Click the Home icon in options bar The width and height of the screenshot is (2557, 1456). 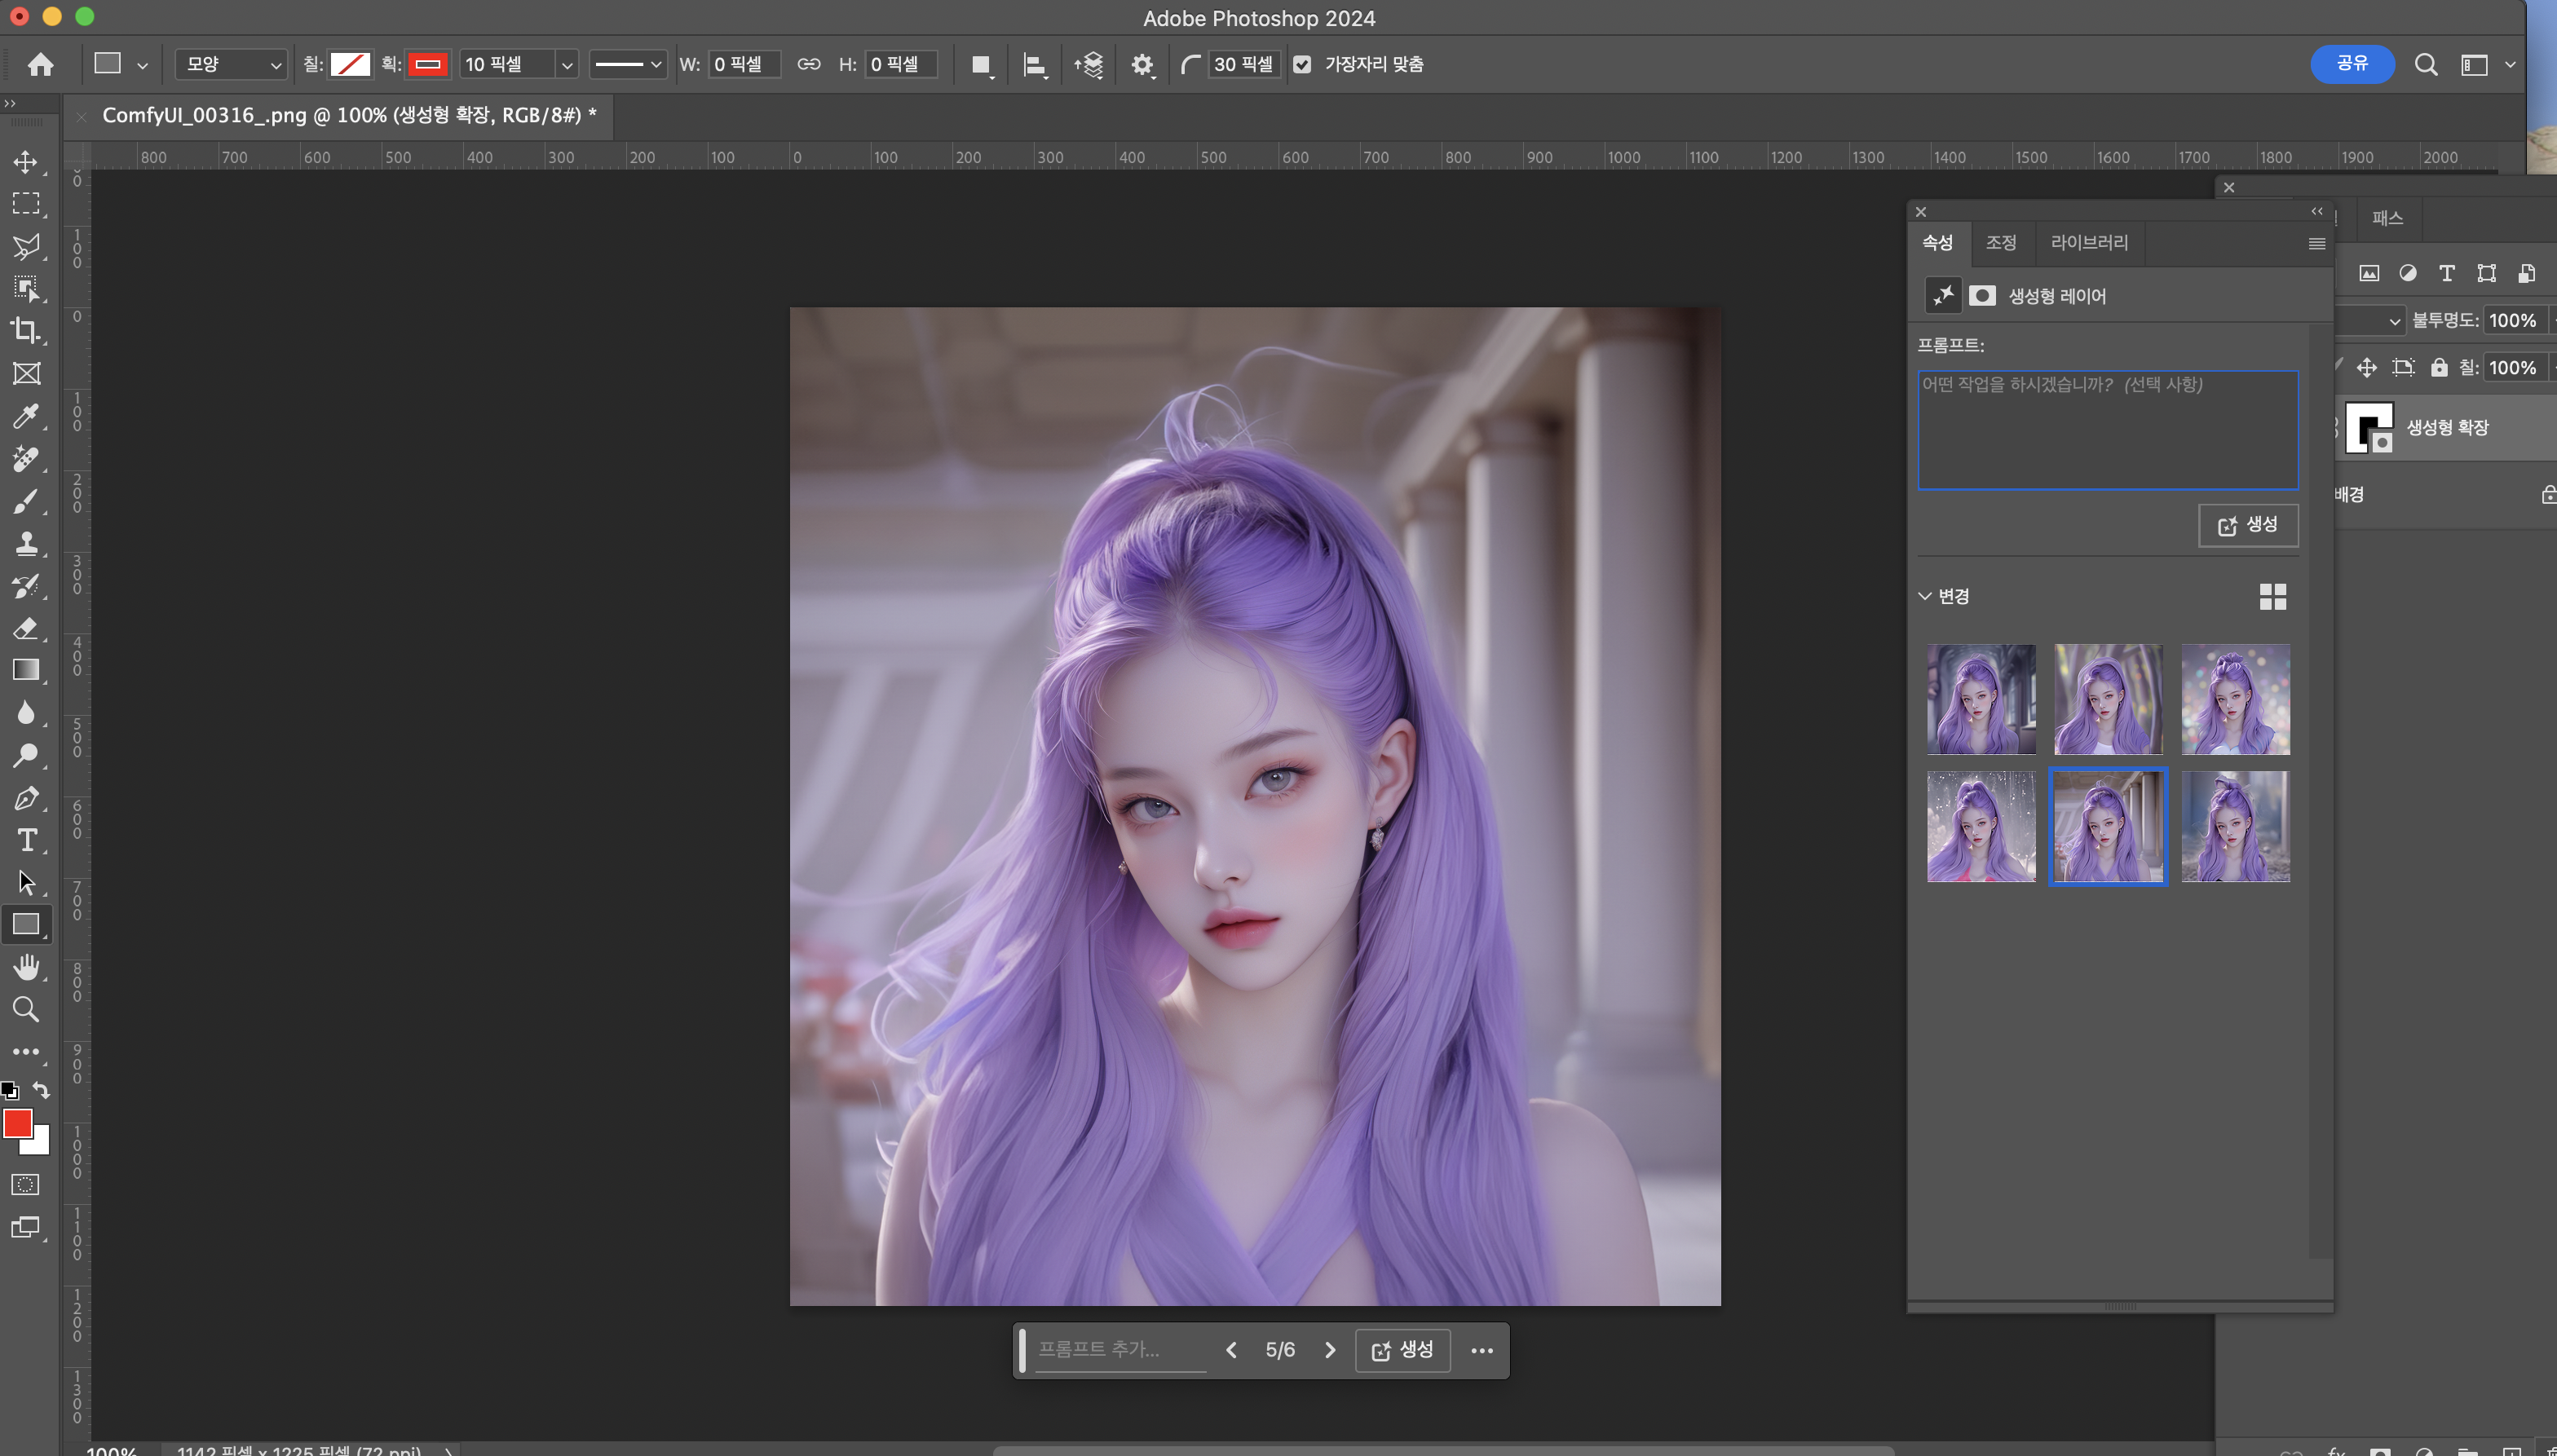[x=41, y=65]
